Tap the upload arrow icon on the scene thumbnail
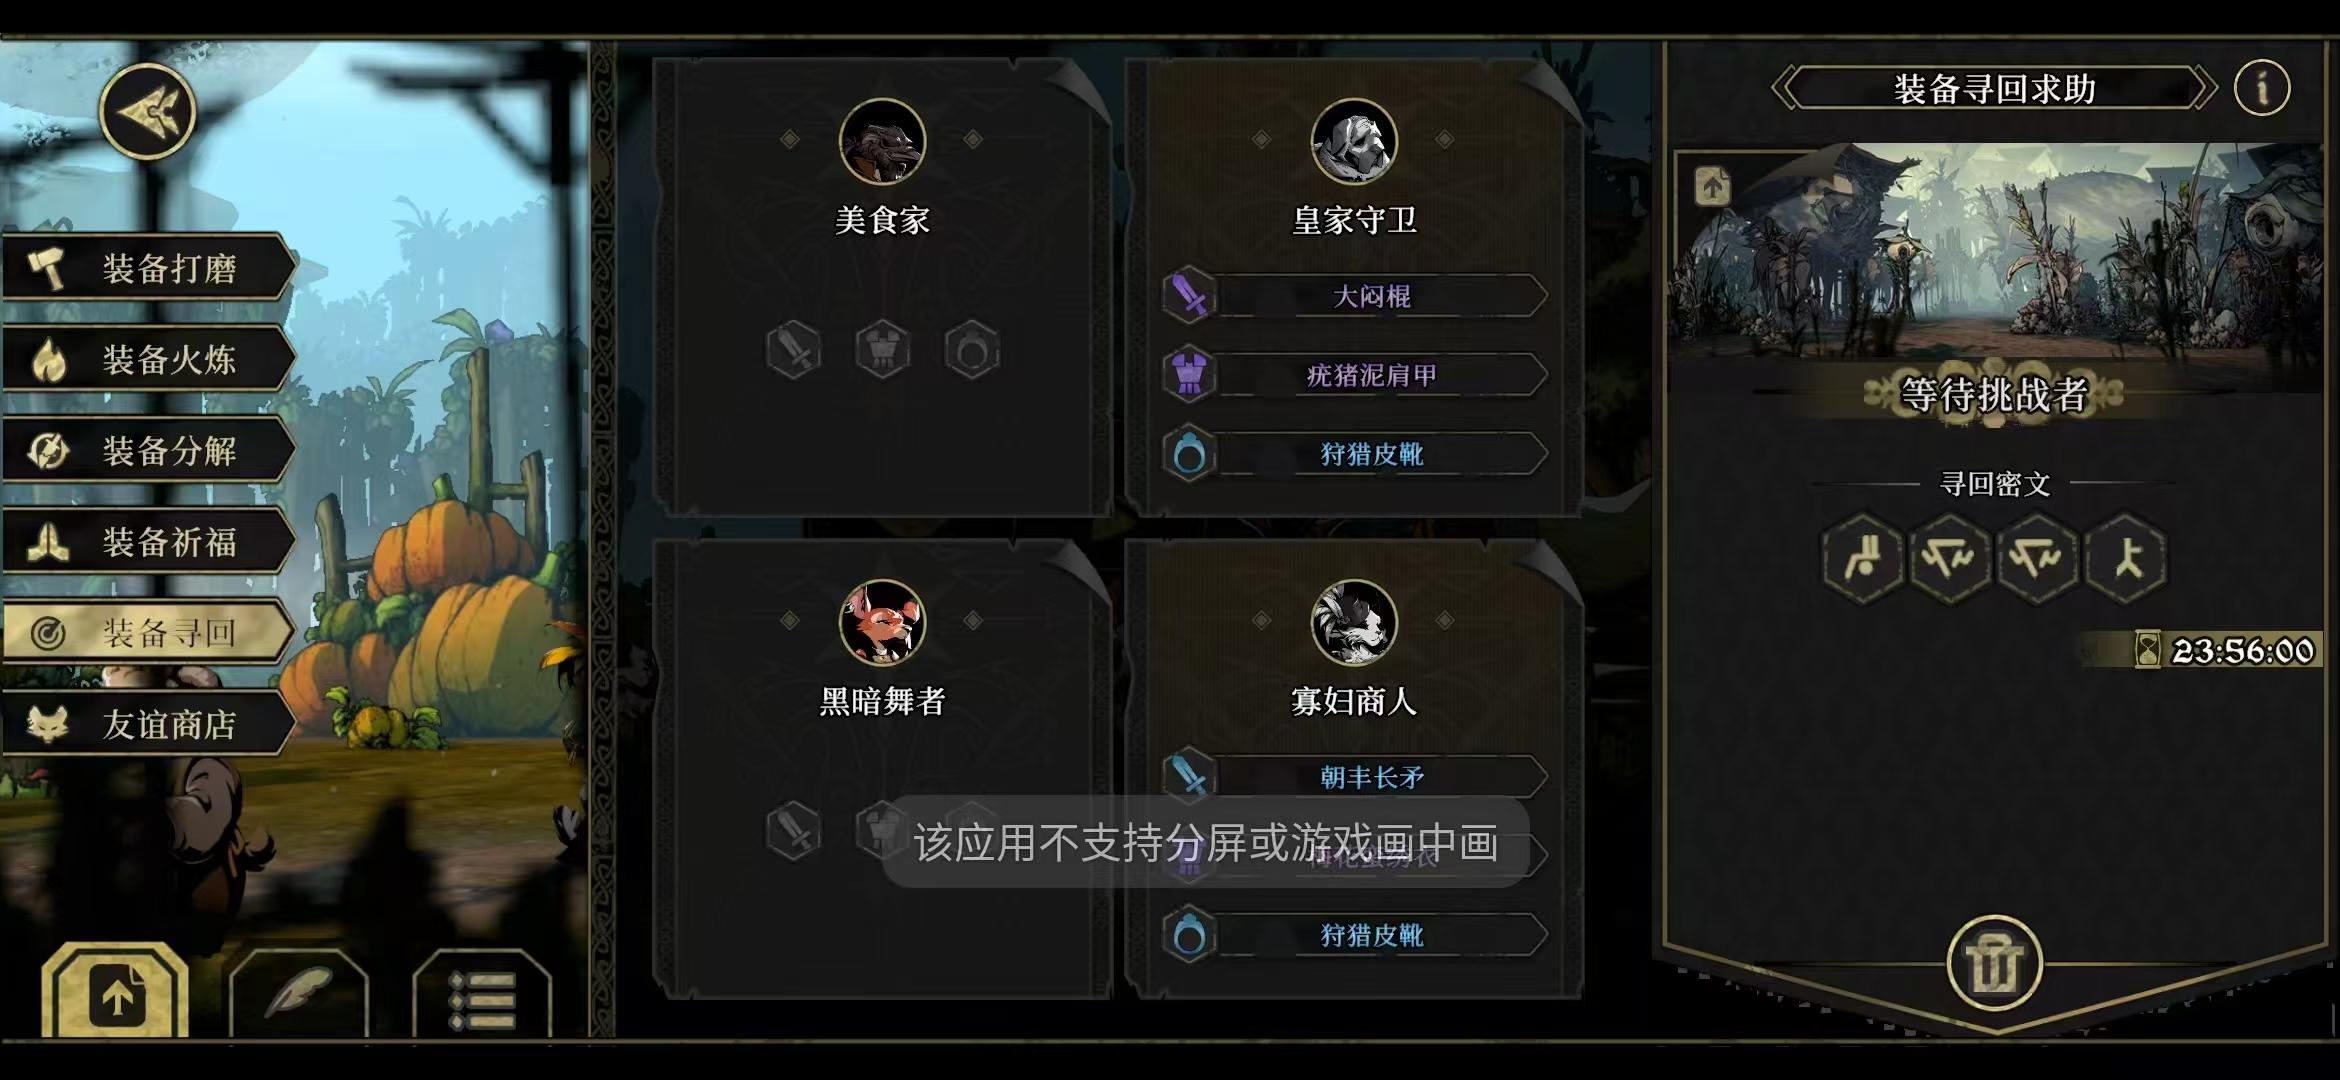 pyautogui.click(x=1713, y=186)
